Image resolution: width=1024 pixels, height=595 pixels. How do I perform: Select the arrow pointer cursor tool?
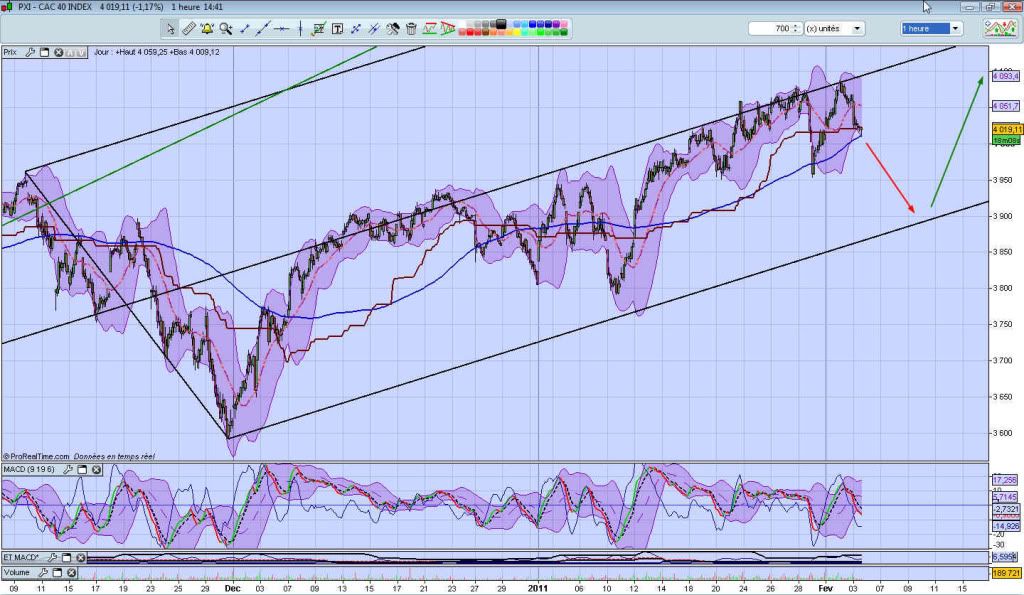(x=173, y=29)
